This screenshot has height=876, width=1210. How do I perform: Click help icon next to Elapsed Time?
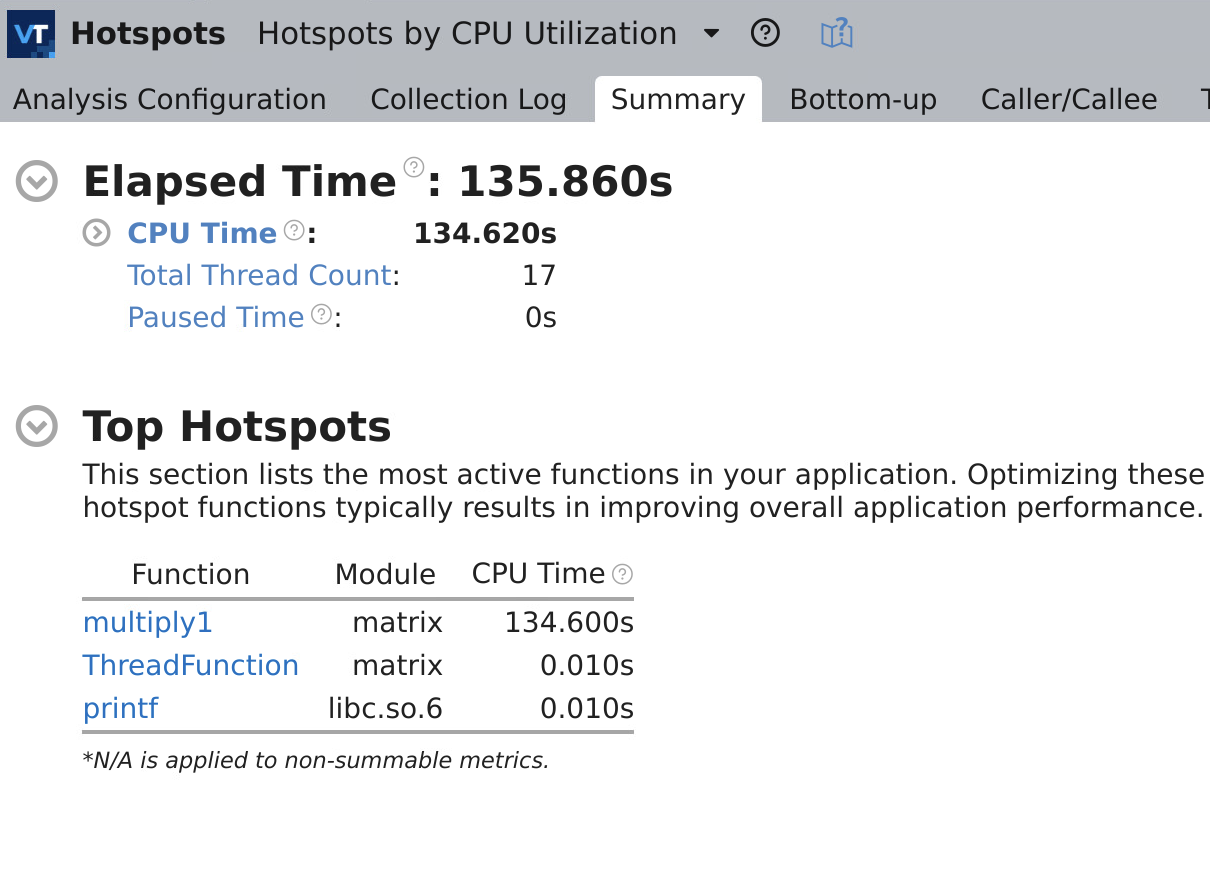point(413,167)
